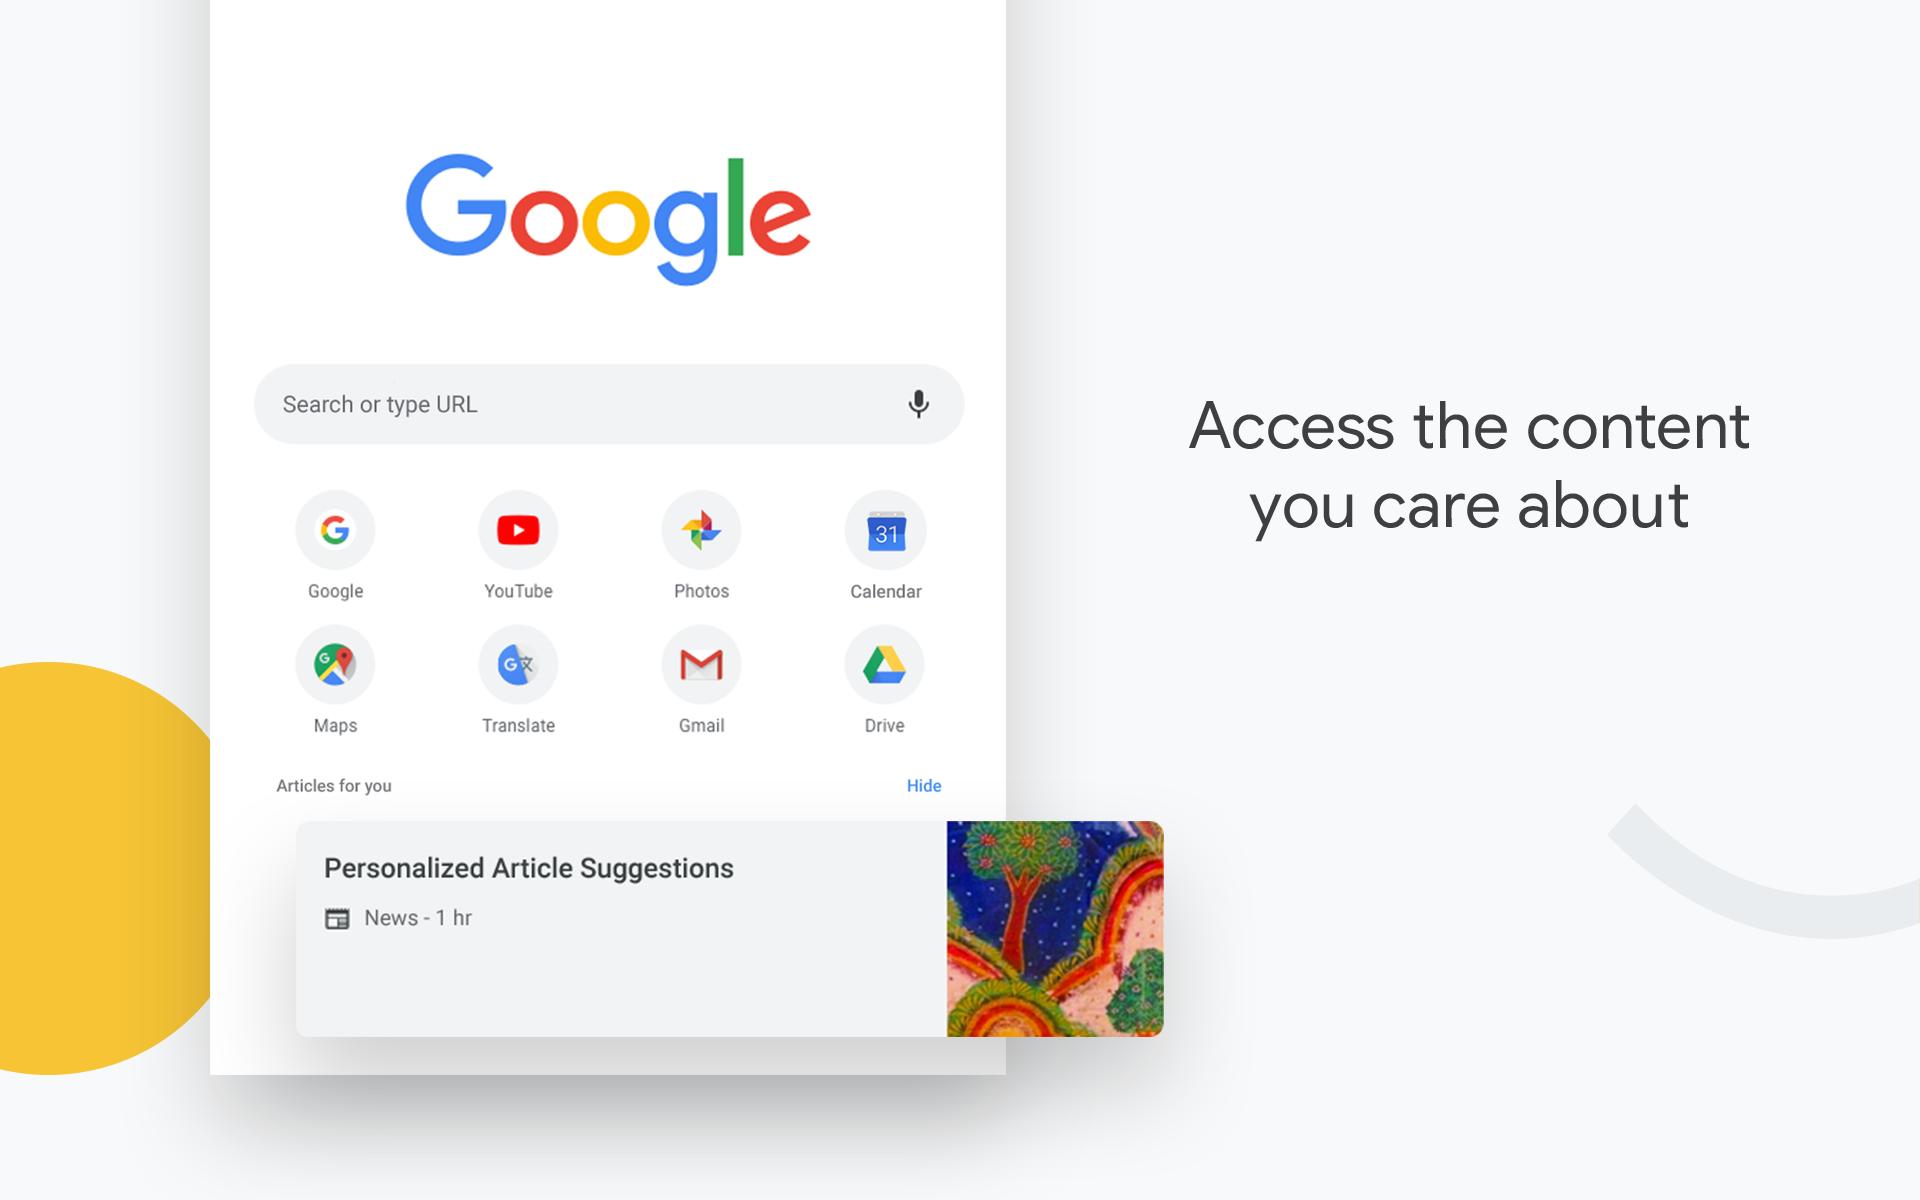This screenshot has height=1200, width=1920.
Task: Click the Search or type URL field
Action: [608, 402]
